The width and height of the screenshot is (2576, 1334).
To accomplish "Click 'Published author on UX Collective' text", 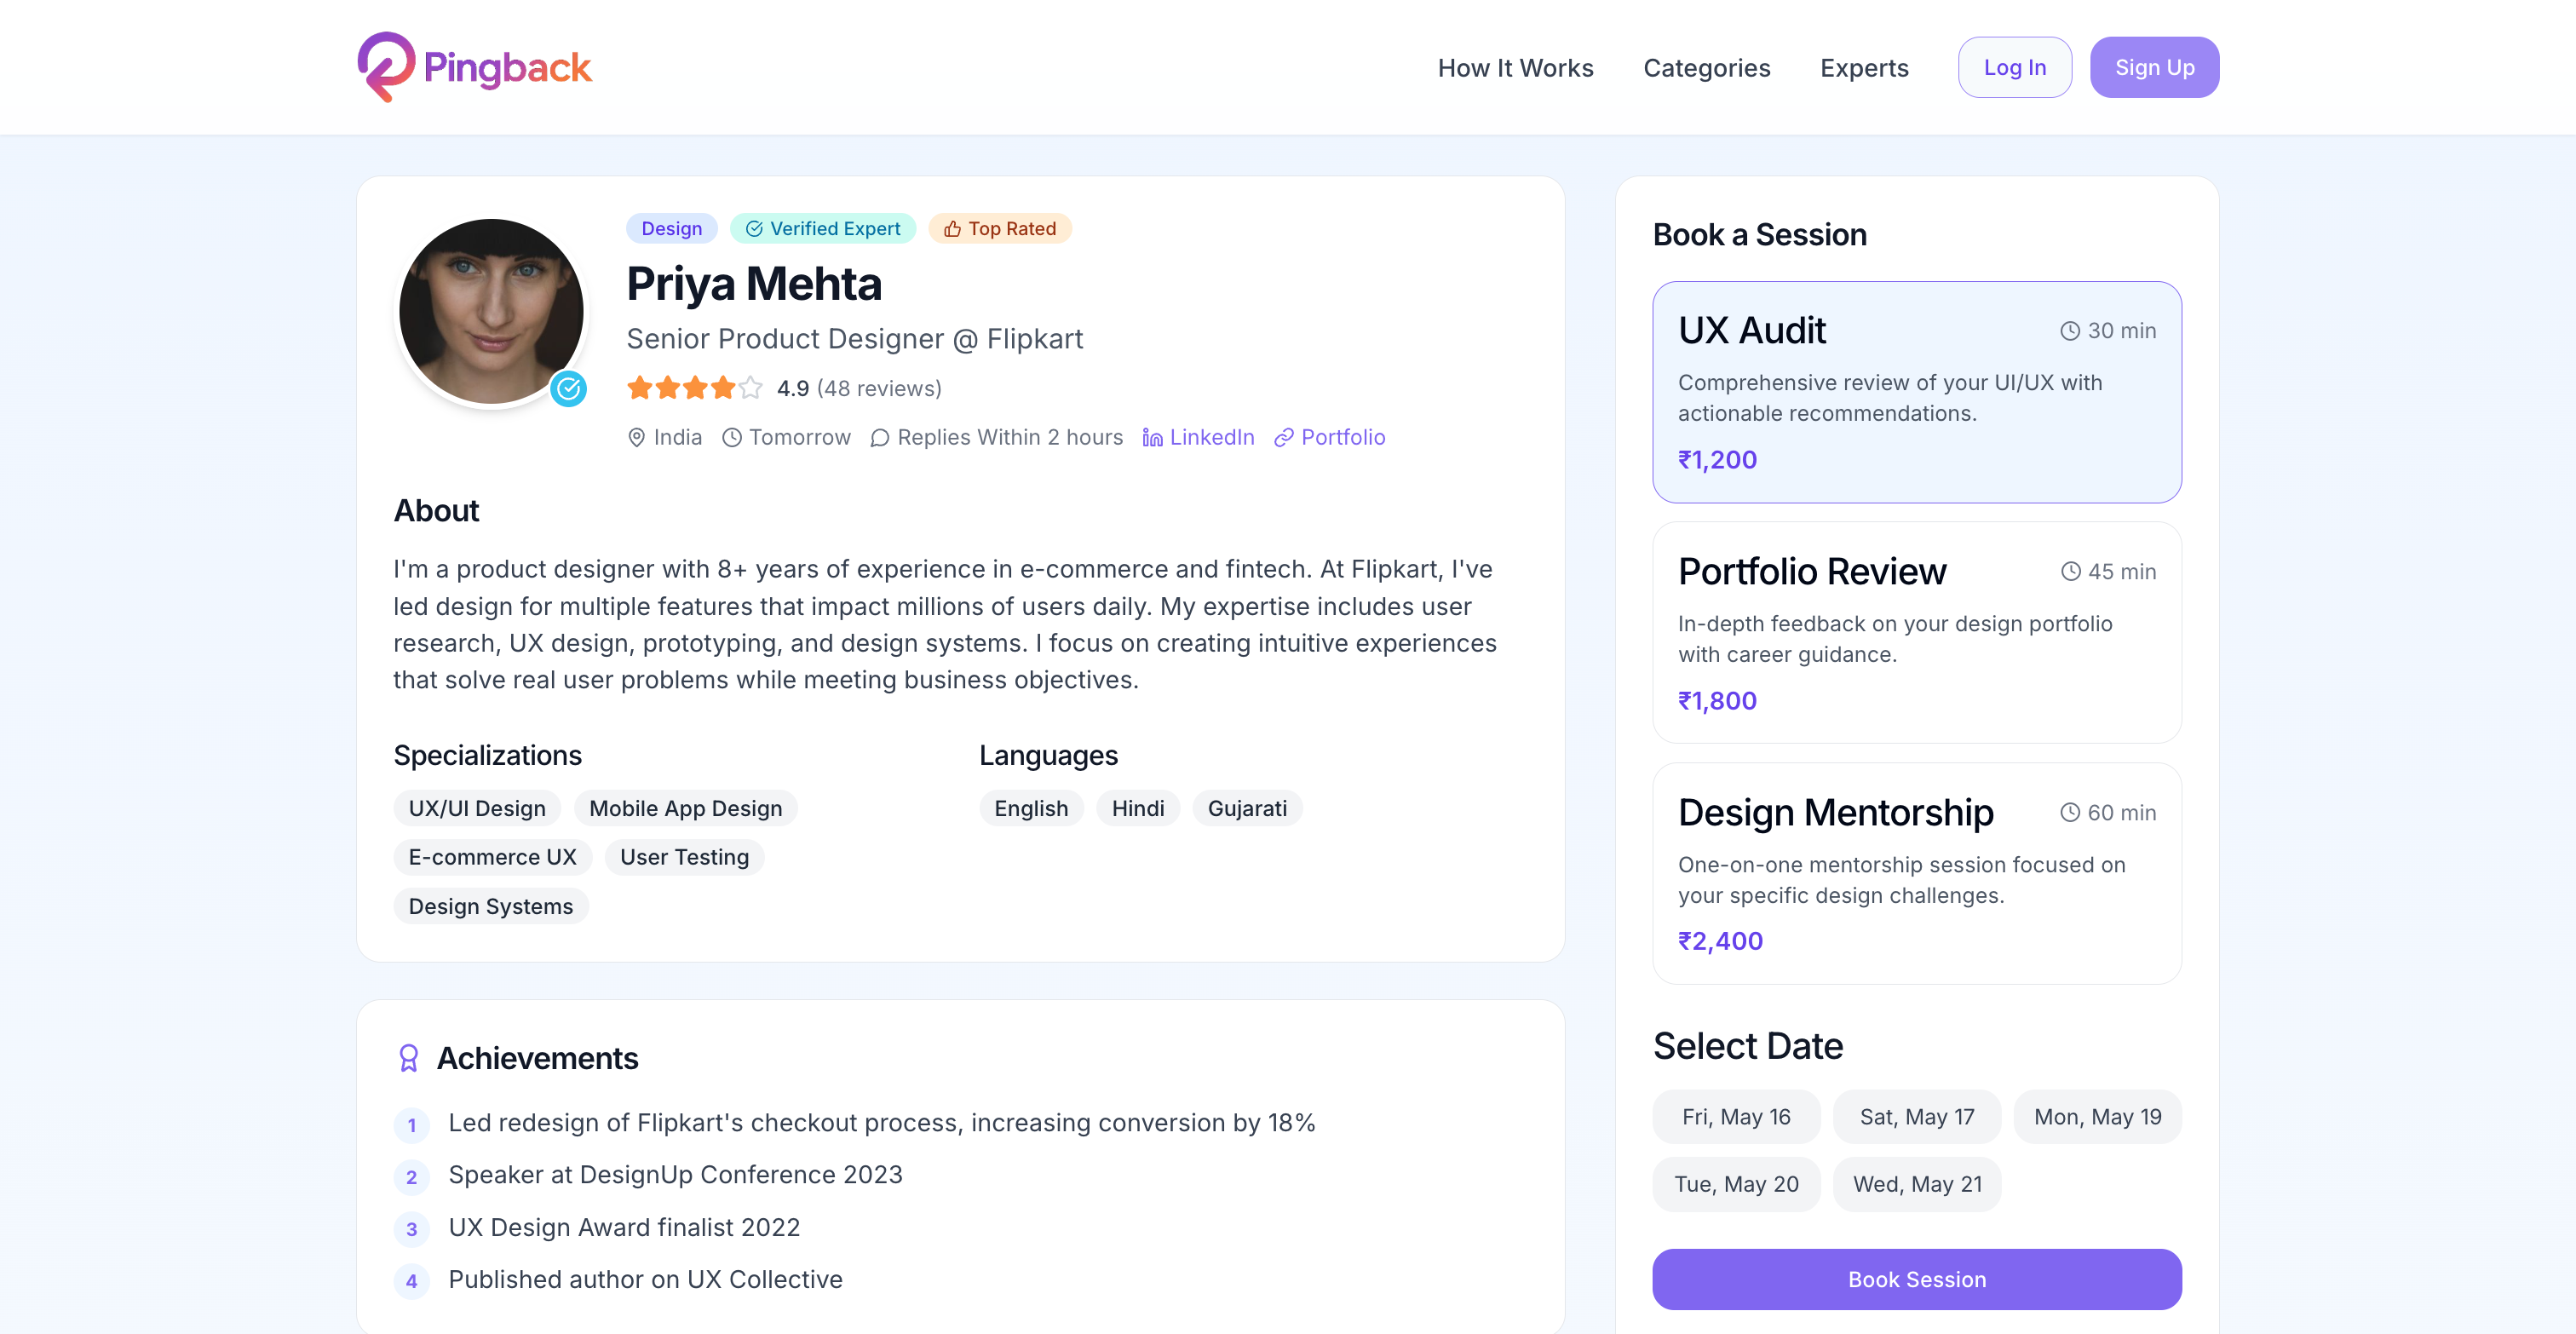I will pyautogui.click(x=645, y=1279).
